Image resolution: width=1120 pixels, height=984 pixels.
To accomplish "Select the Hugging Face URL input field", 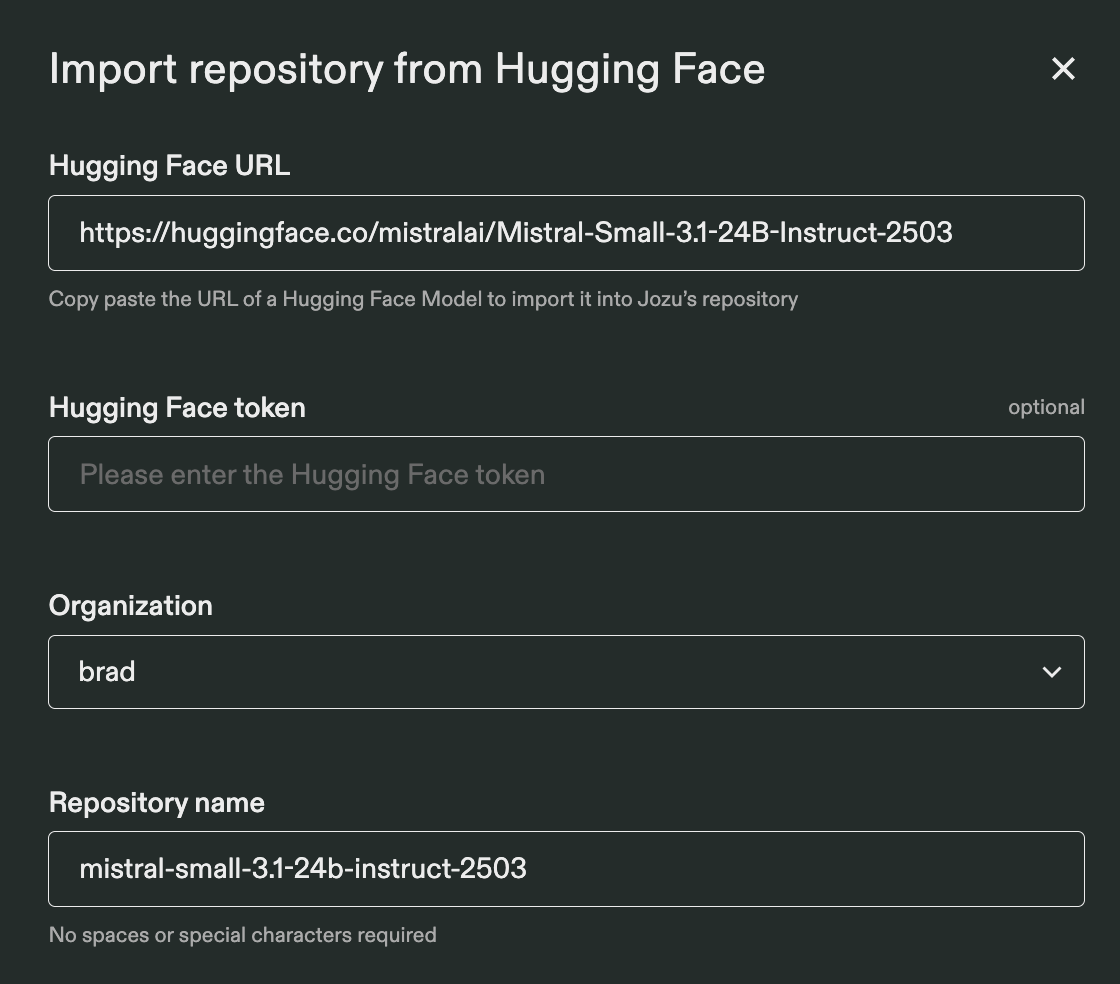I will (566, 233).
